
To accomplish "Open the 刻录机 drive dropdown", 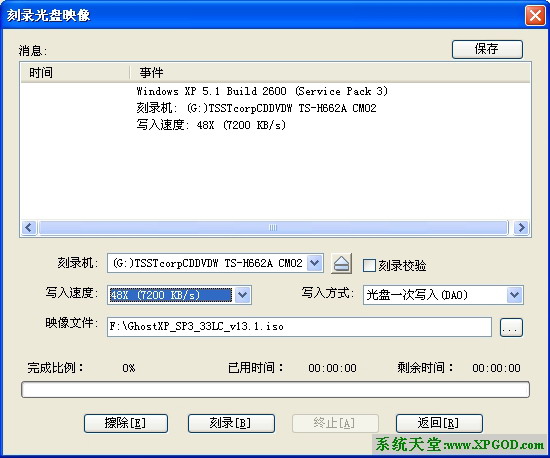I will click(314, 263).
